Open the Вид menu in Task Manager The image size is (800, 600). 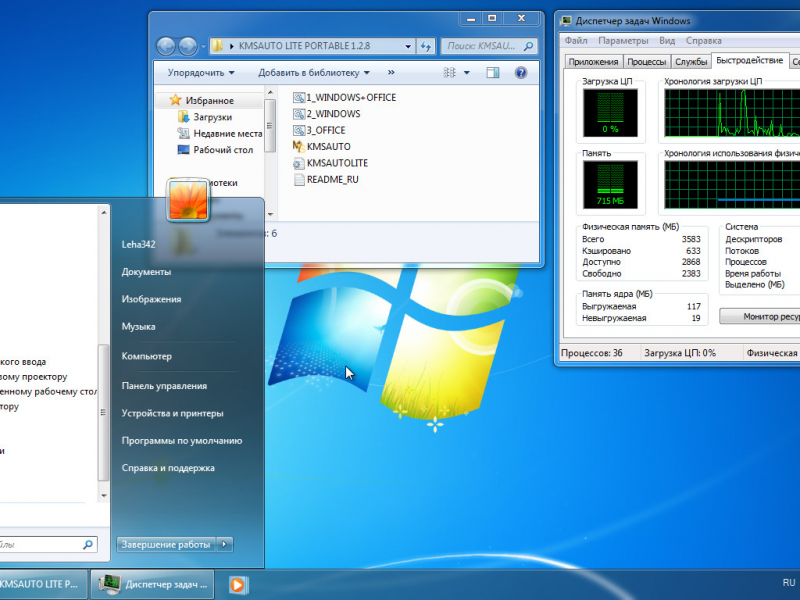coord(667,41)
